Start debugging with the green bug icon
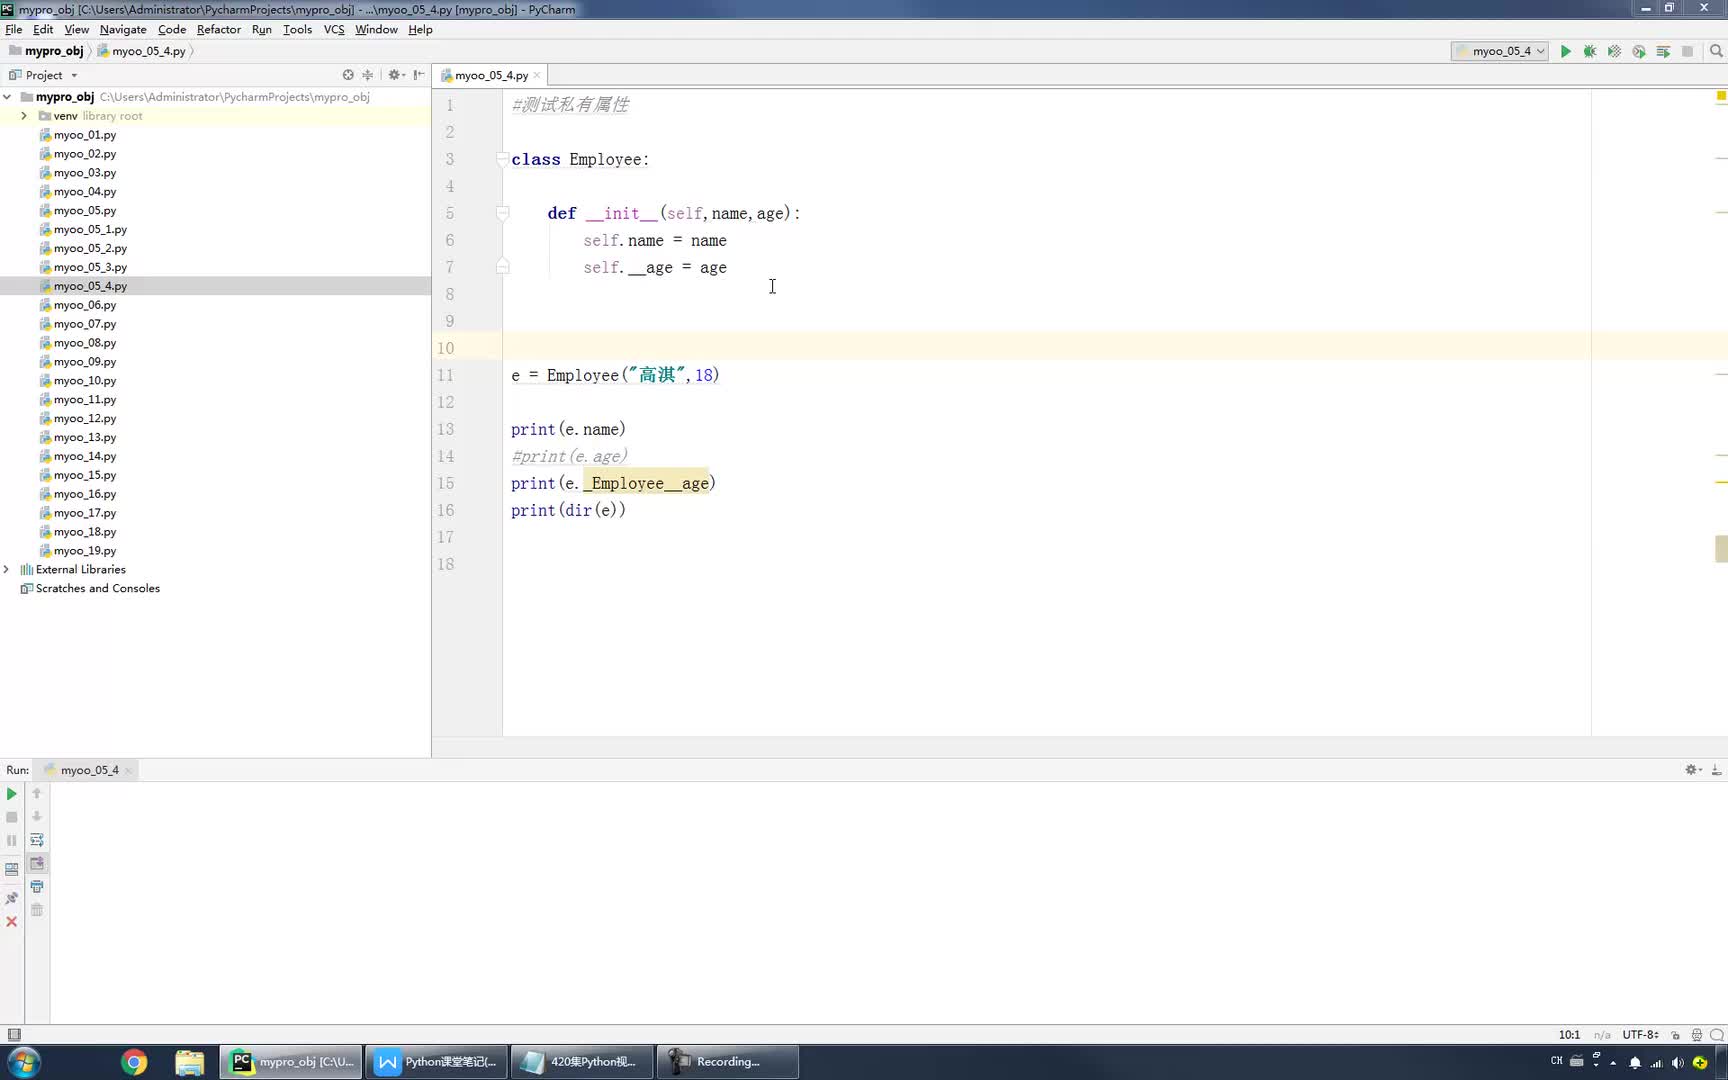The height and width of the screenshot is (1080, 1728). tap(1590, 51)
